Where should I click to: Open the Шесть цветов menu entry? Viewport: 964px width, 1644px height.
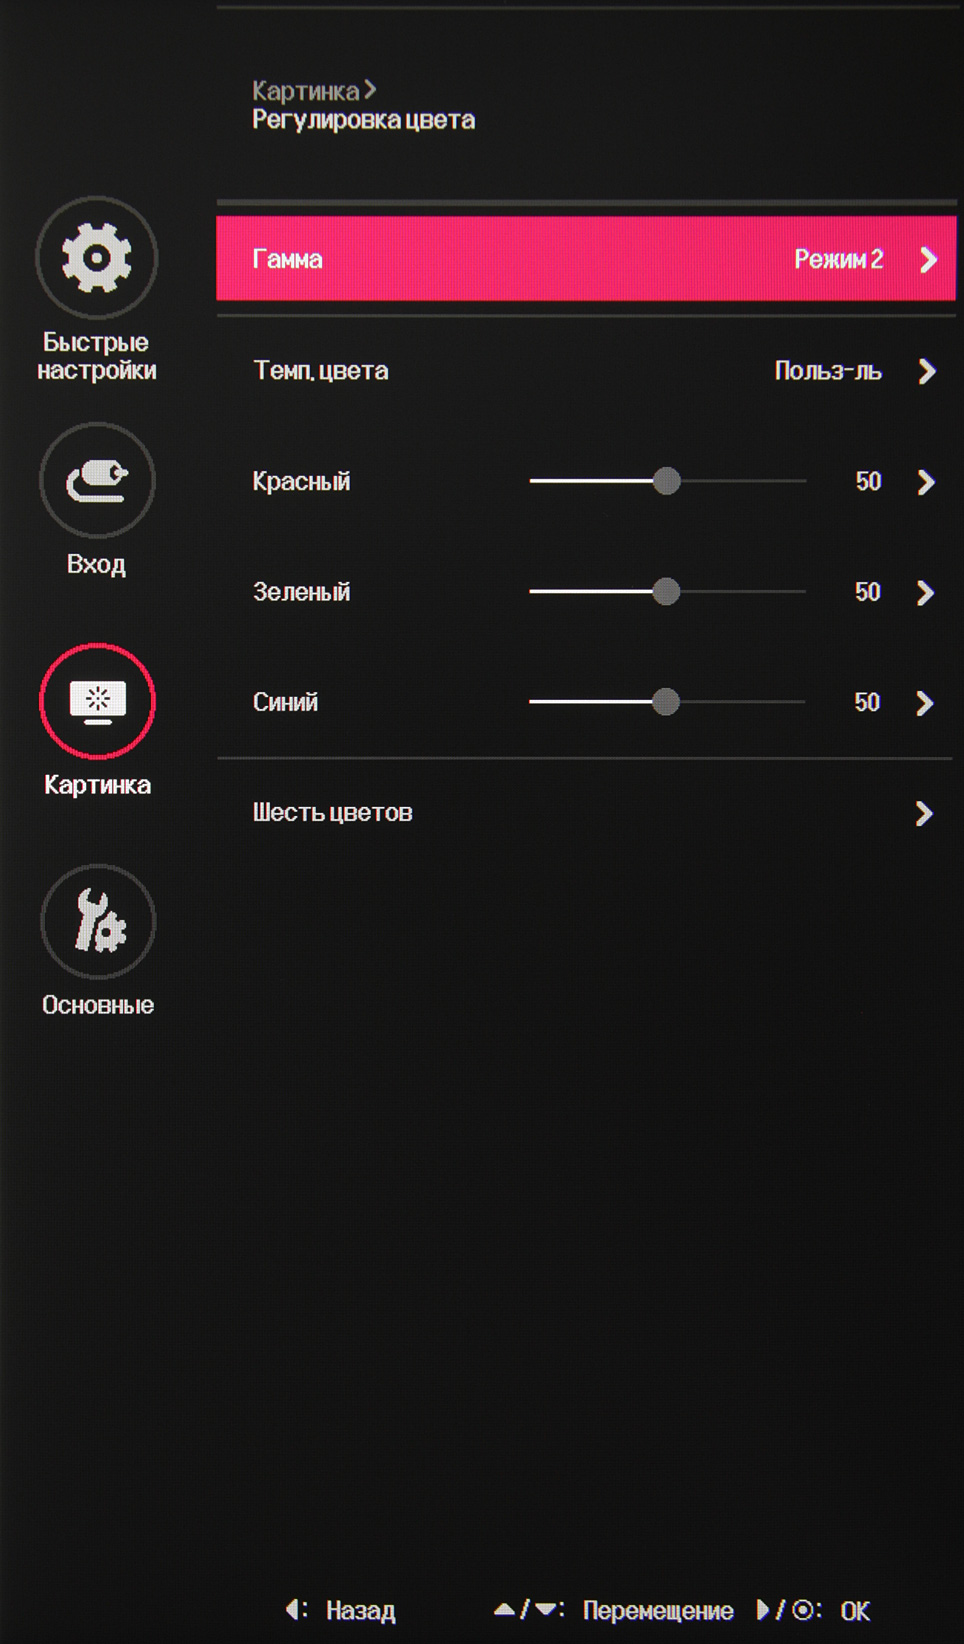click(x=333, y=813)
